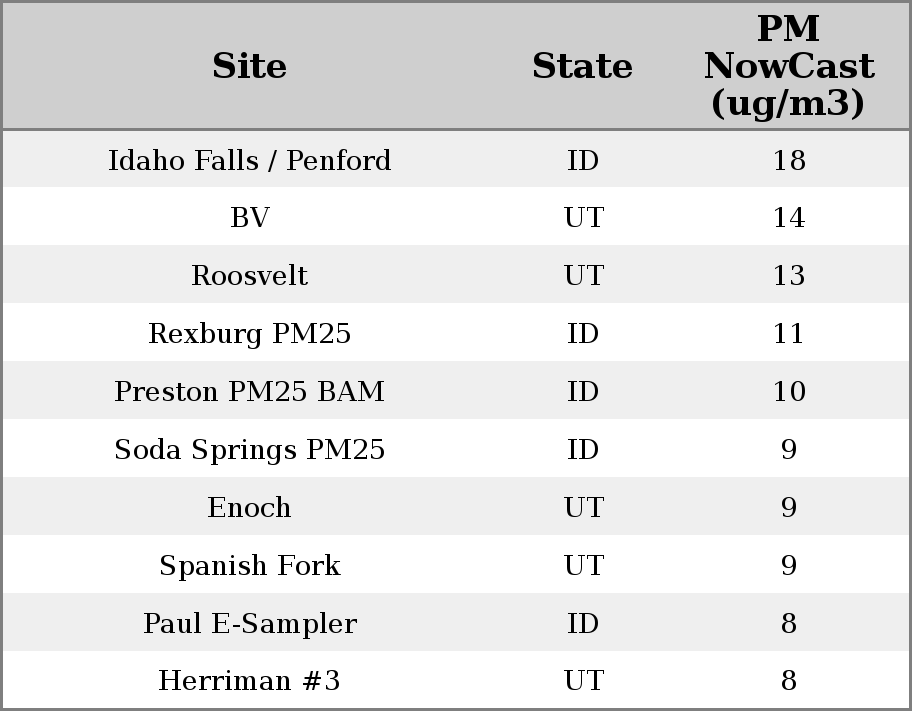The image size is (912, 711).
Task: Click the PM NowCast value 10
Action: click(x=788, y=392)
